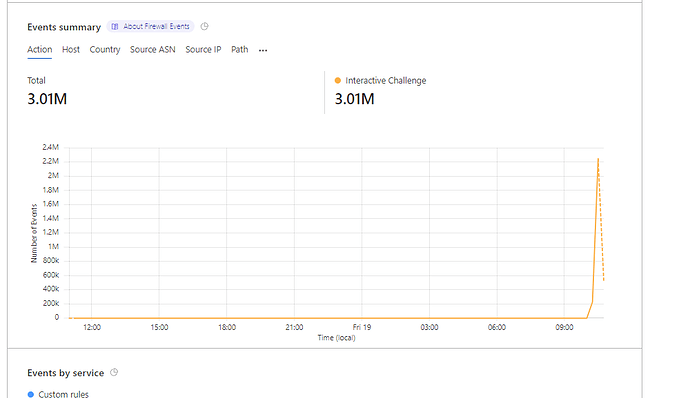This screenshot has height=398, width=690.
Task: Click the dashed orange line segment end
Action: click(x=603, y=279)
